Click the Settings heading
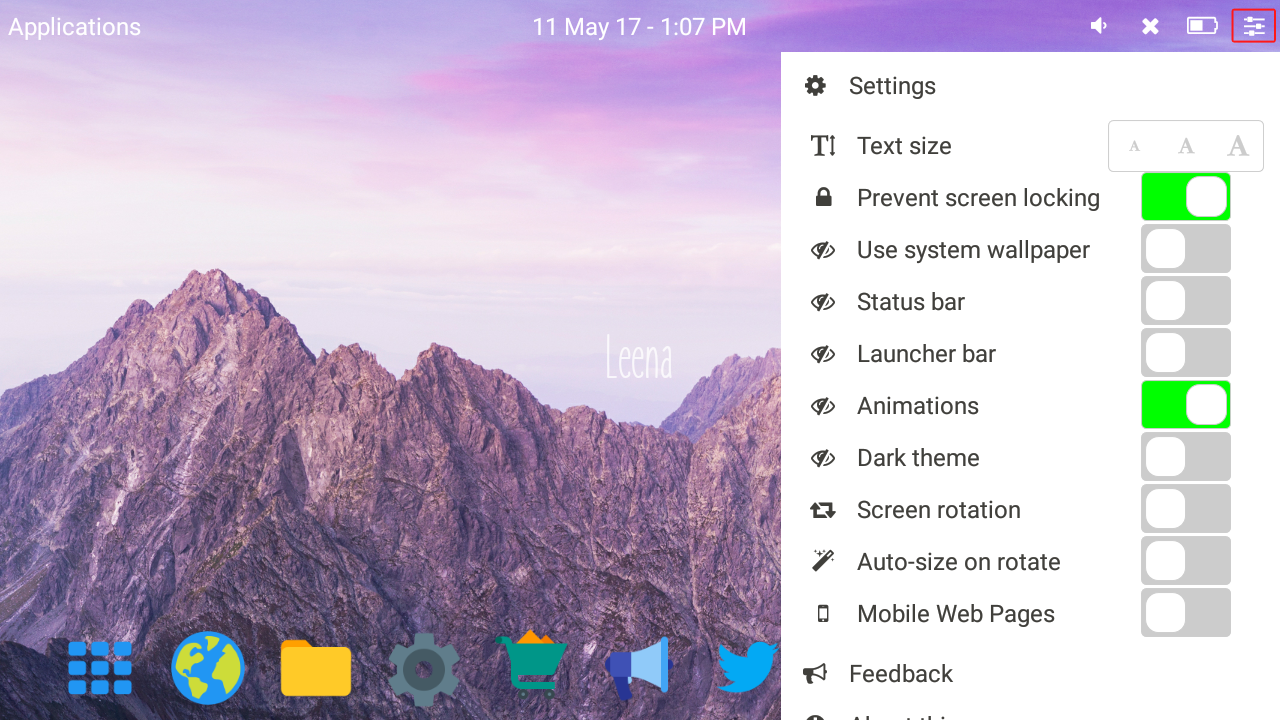The height and width of the screenshot is (720, 1280). pos(892,86)
